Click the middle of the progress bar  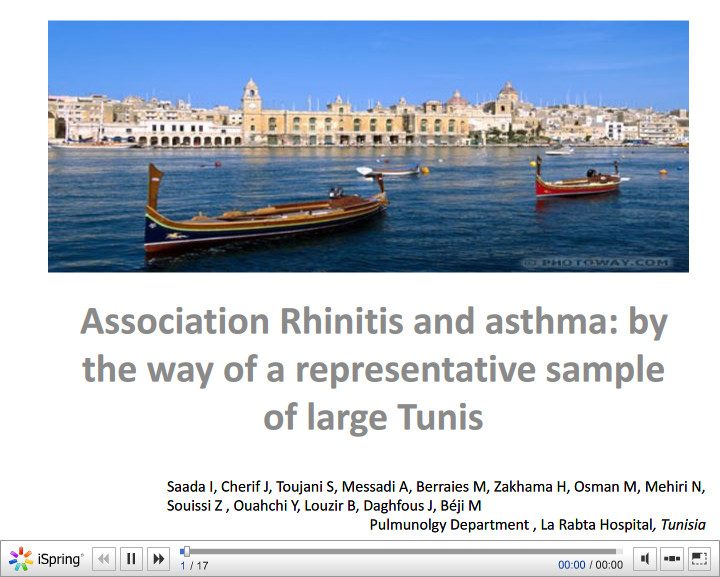pyautogui.click(x=402, y=551)
